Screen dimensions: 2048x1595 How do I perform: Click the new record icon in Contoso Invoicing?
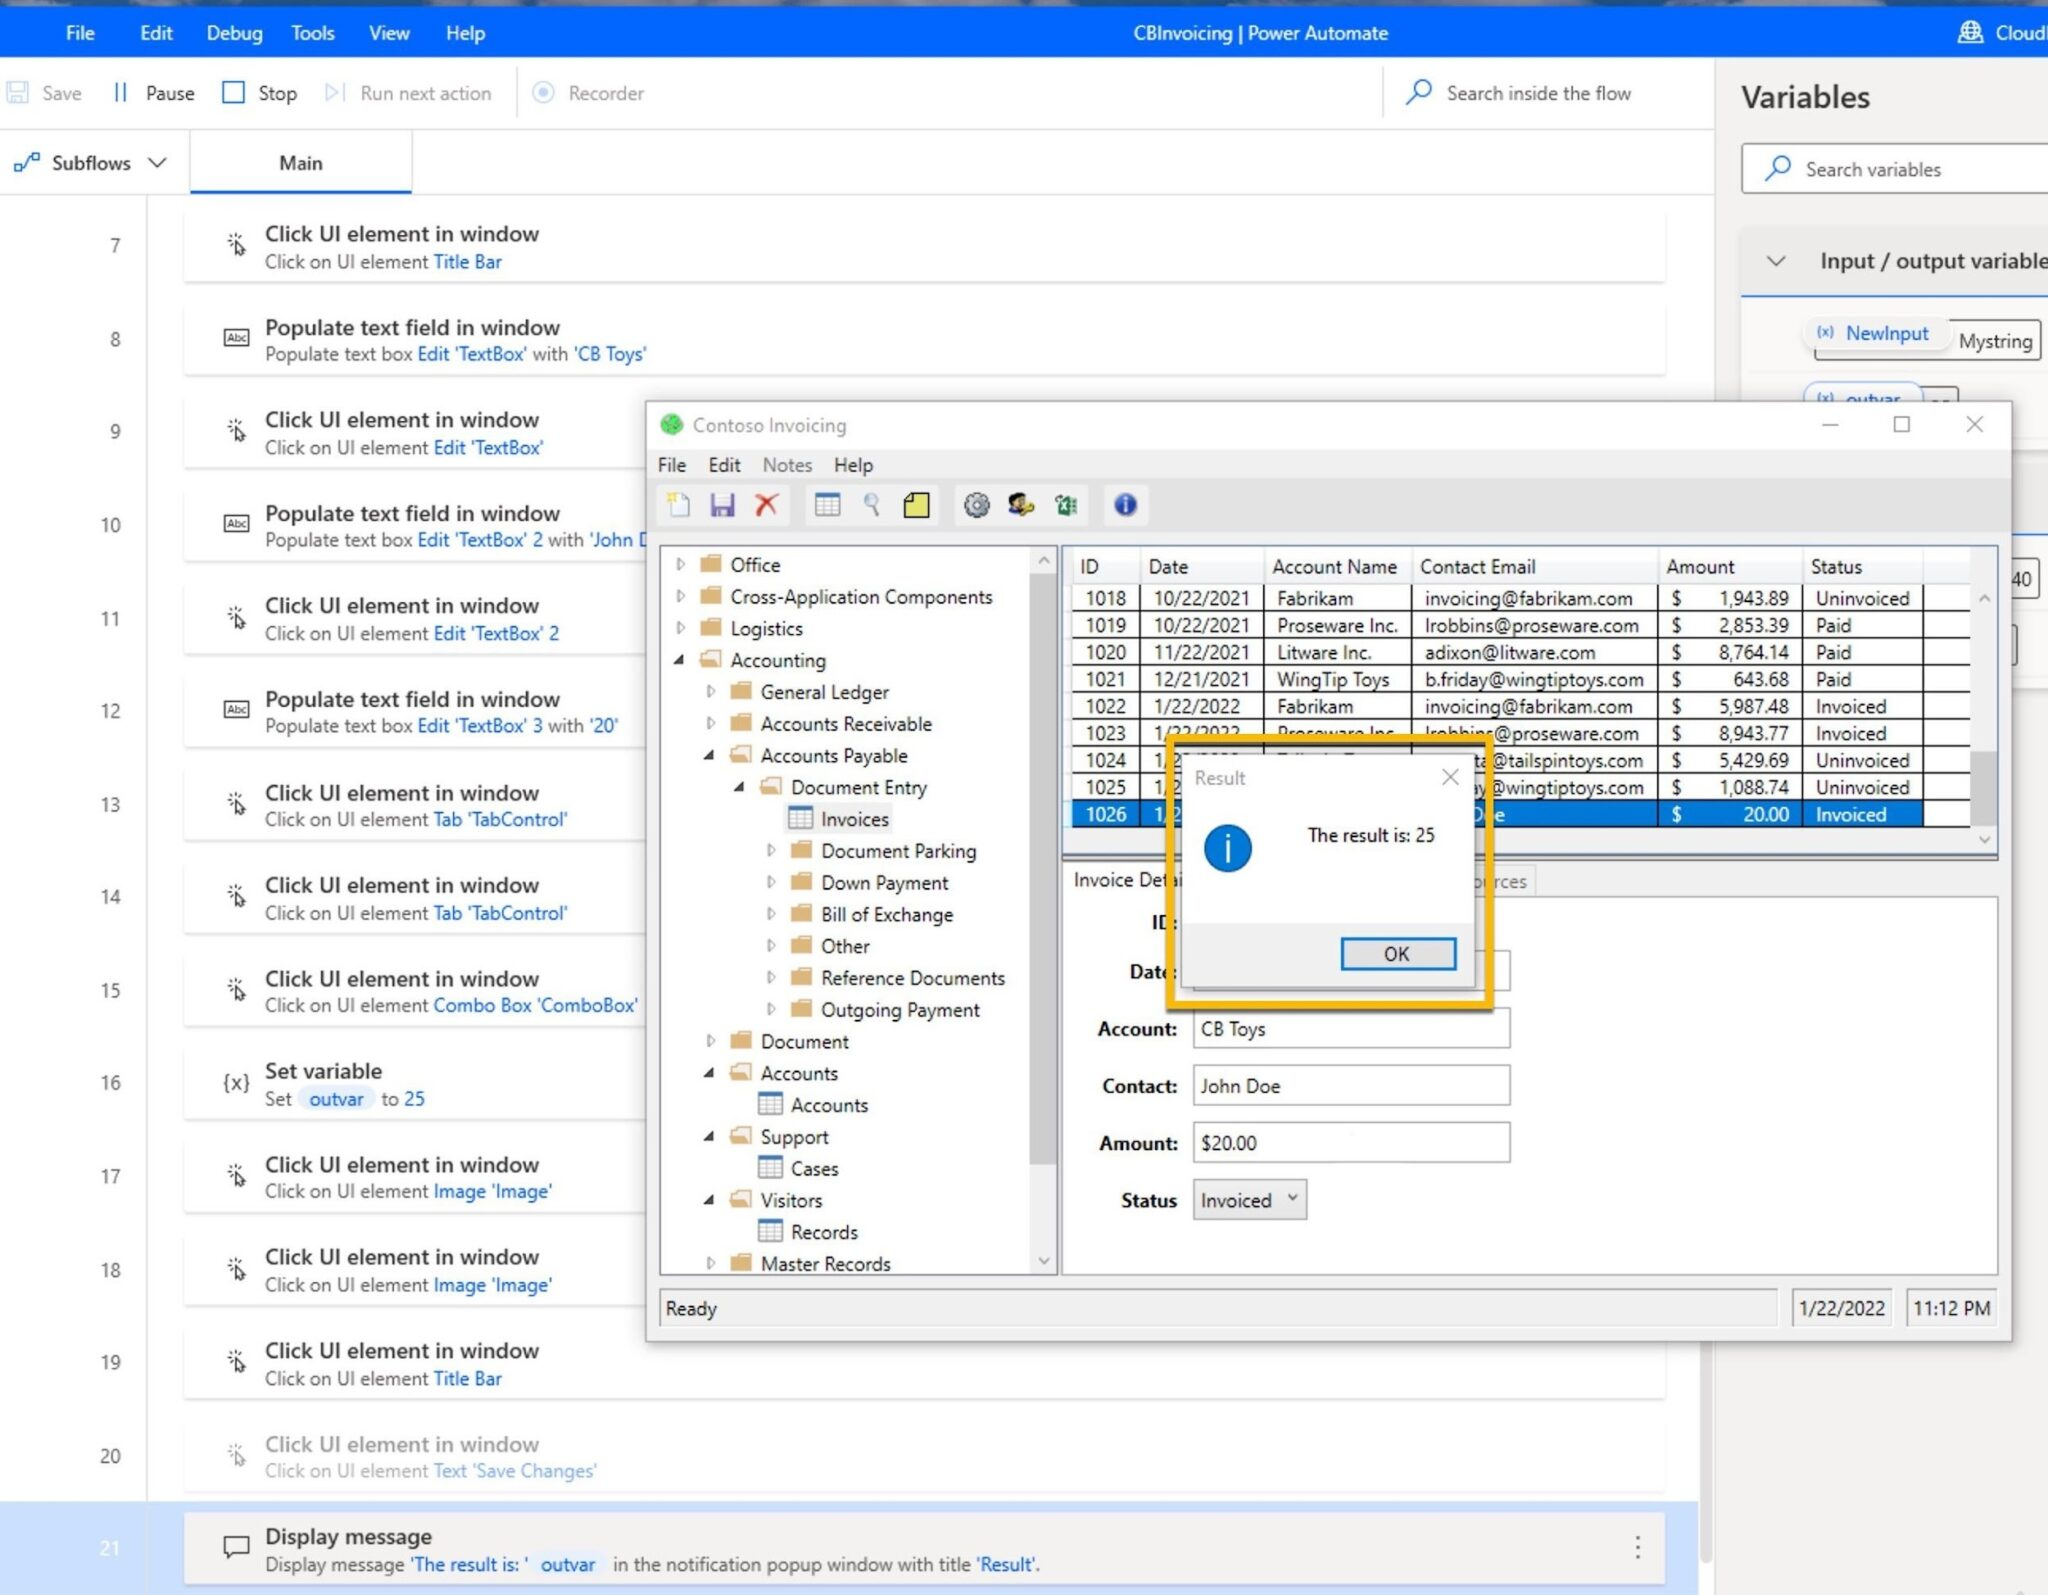[678, 505]
